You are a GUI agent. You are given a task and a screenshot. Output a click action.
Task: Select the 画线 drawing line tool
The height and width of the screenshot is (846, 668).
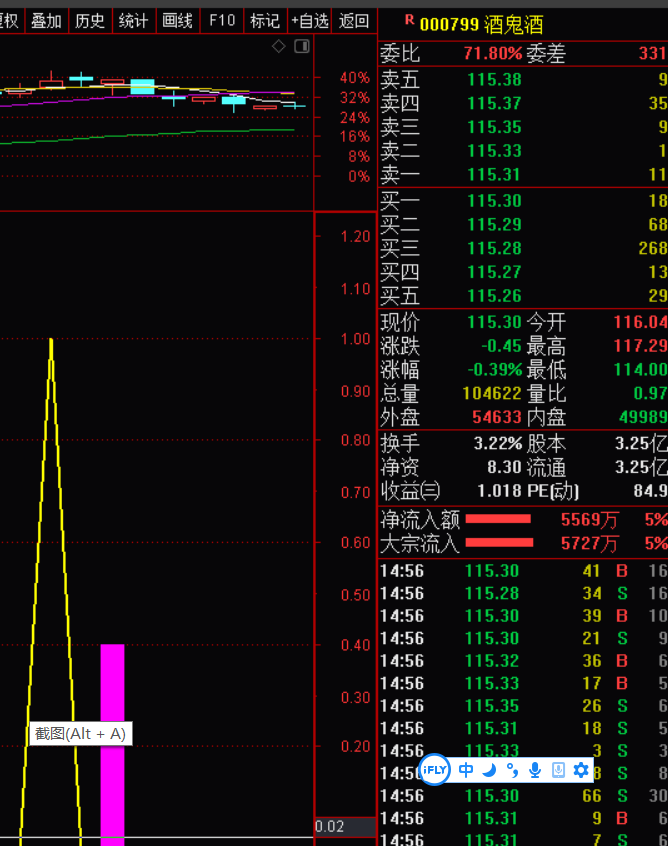point(178,21)
